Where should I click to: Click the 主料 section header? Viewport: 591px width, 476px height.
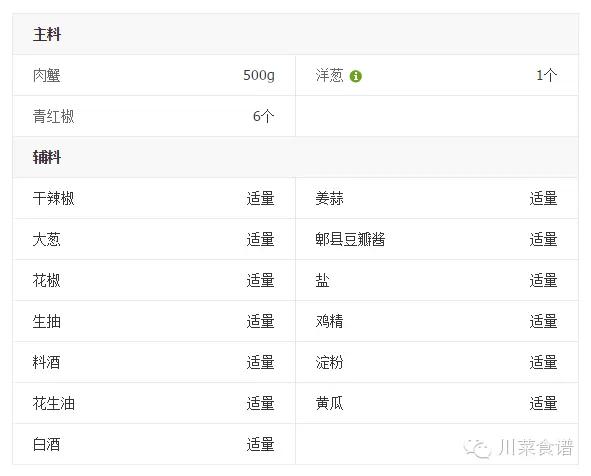pyautogui.click(x=47, y=34)
